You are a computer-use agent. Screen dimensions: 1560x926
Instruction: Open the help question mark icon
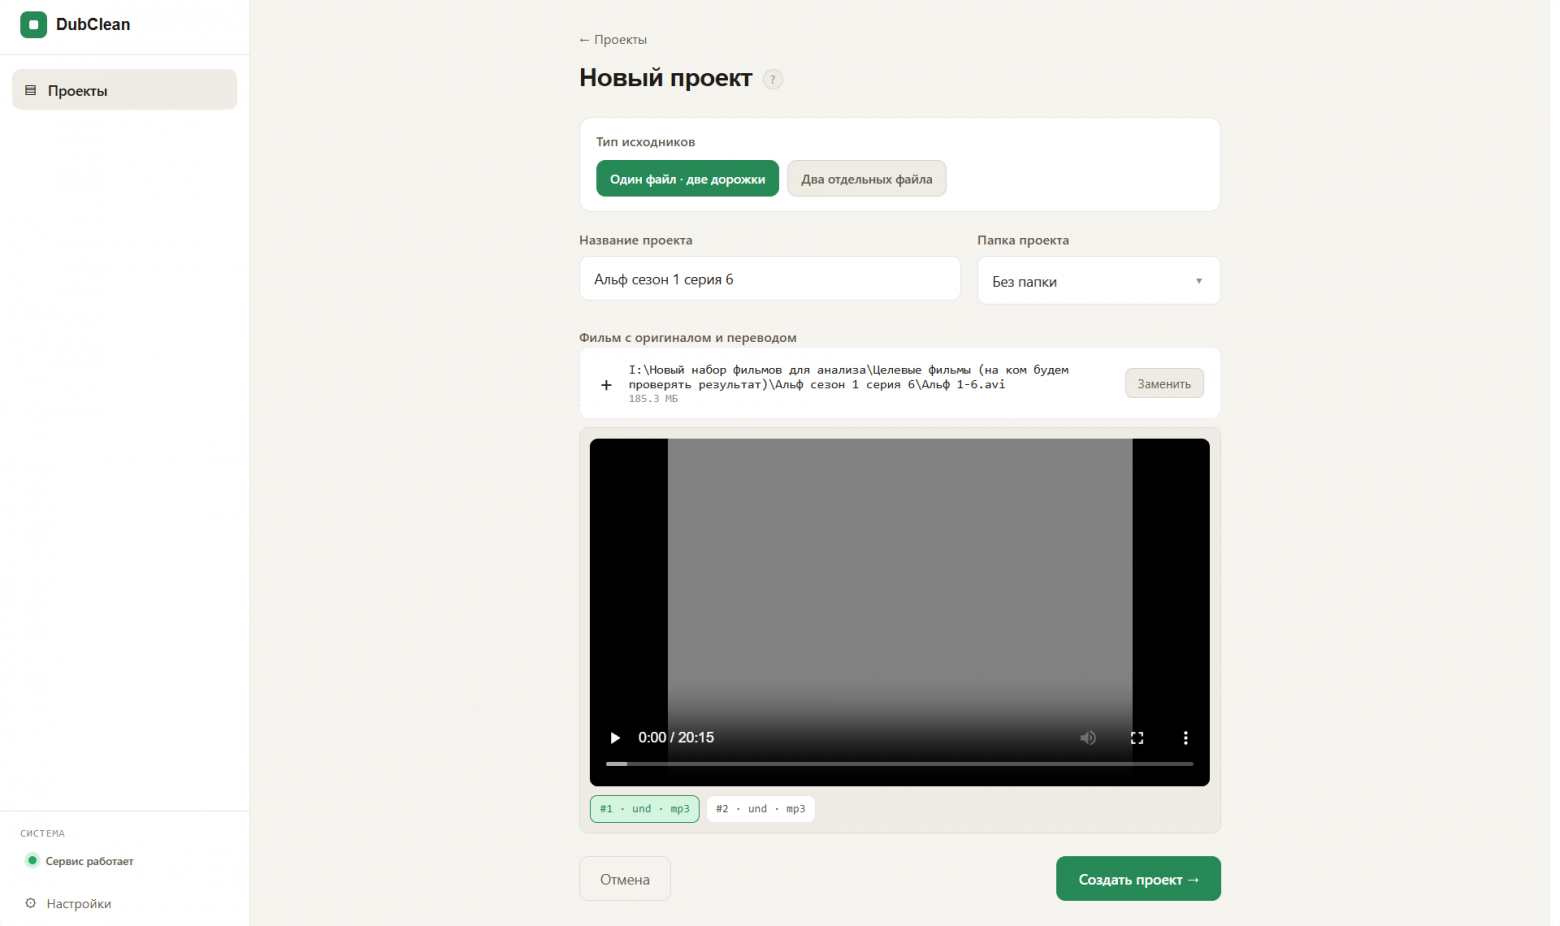pos(772,79)
